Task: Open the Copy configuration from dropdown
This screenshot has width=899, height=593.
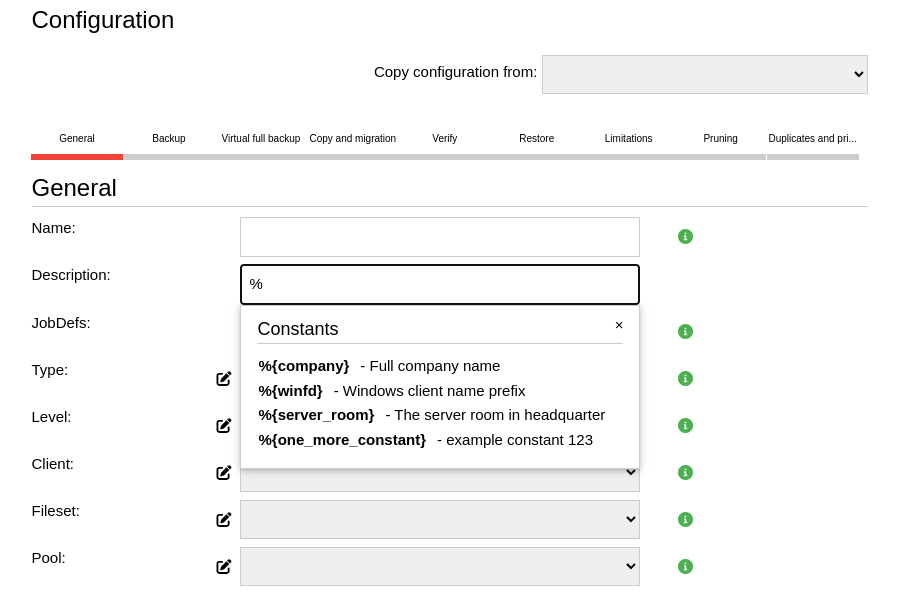Action: [705, 74]
